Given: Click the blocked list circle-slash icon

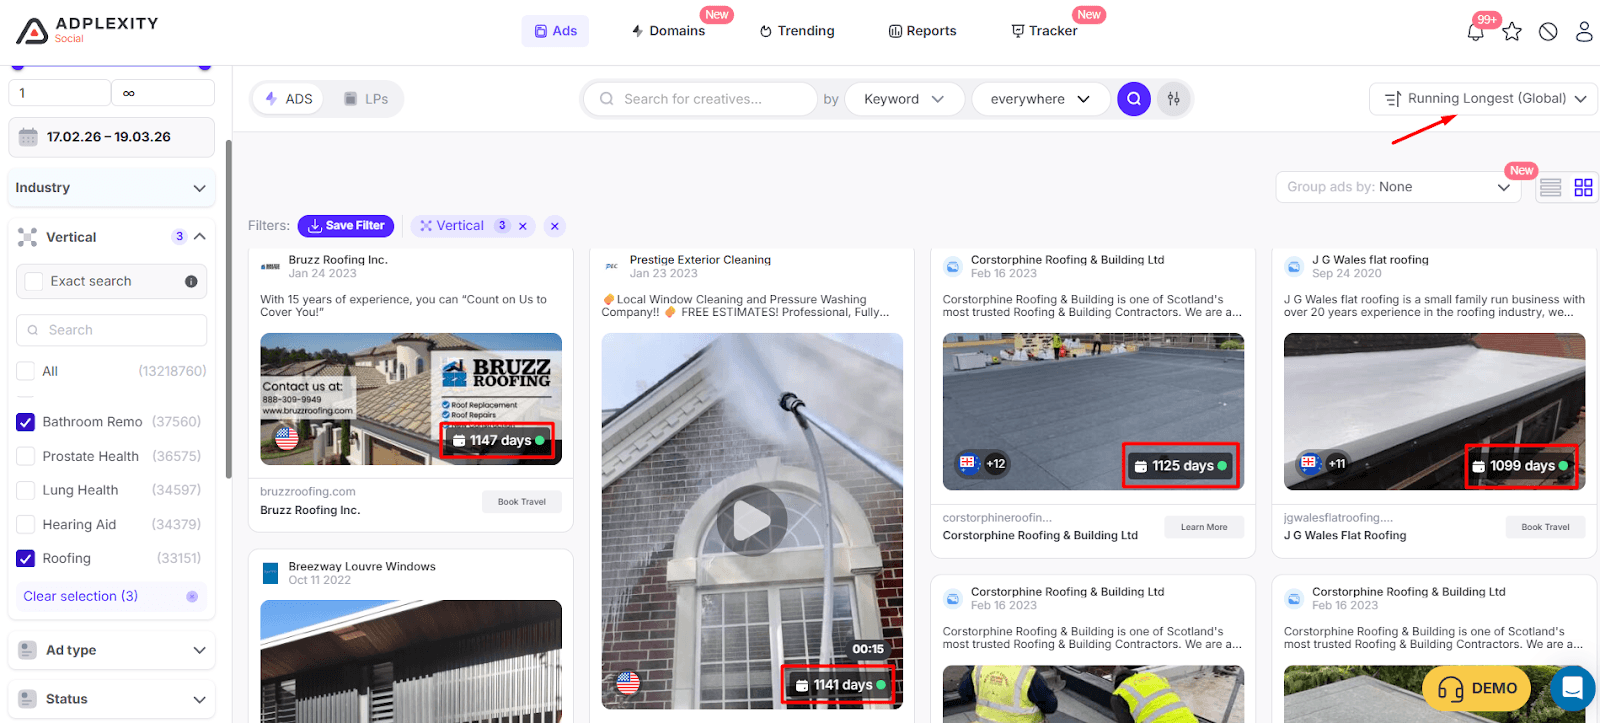Looking at the screenshot, I should (x=1548, y=32).
